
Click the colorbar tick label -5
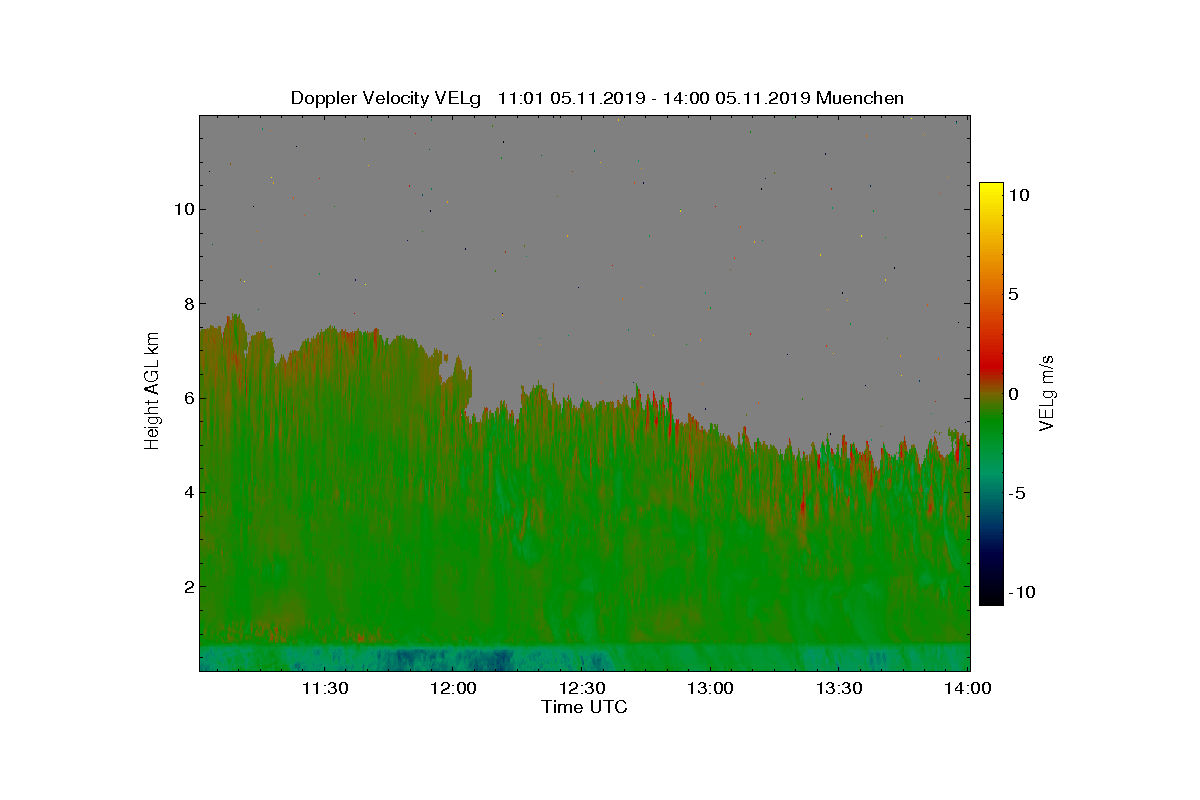(x=1016, y=493)
